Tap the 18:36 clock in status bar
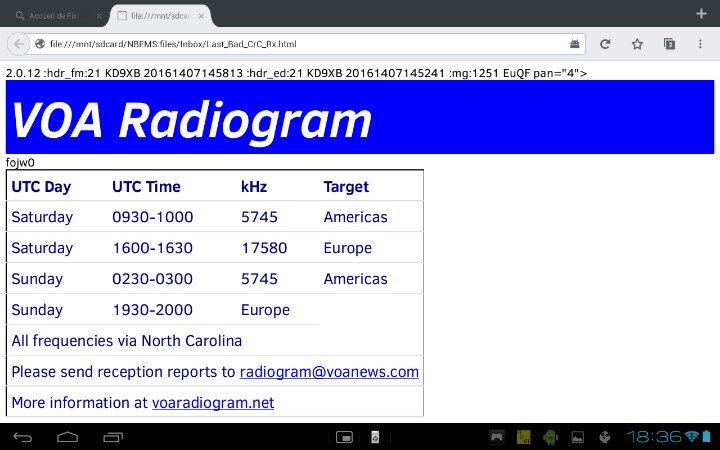Screen dimensions: 720x450 654,437
